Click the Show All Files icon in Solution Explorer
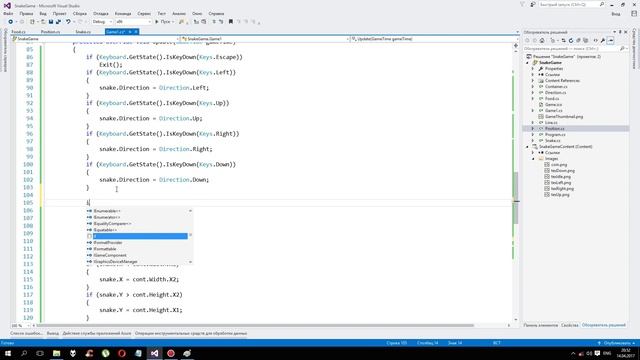Image resolution: width=640 pixels, height=360 pixels. (586, 40)
